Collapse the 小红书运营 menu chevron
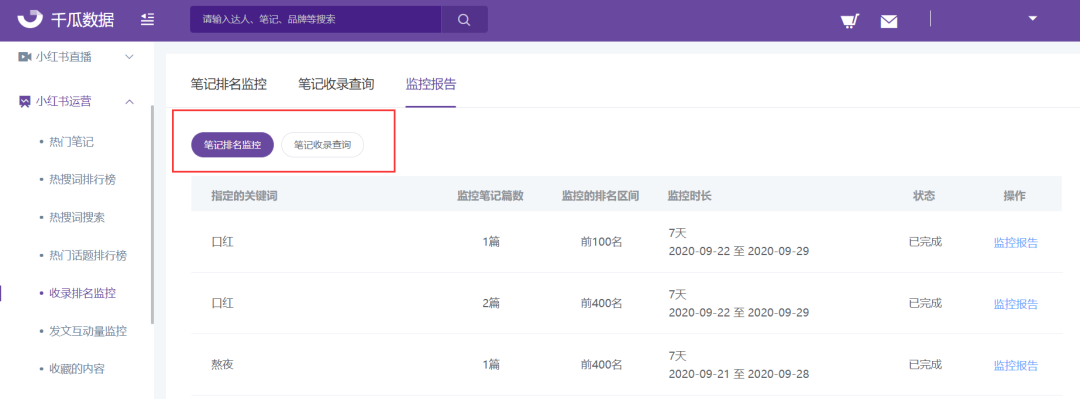1080x399 pixels. click(129, 102)
